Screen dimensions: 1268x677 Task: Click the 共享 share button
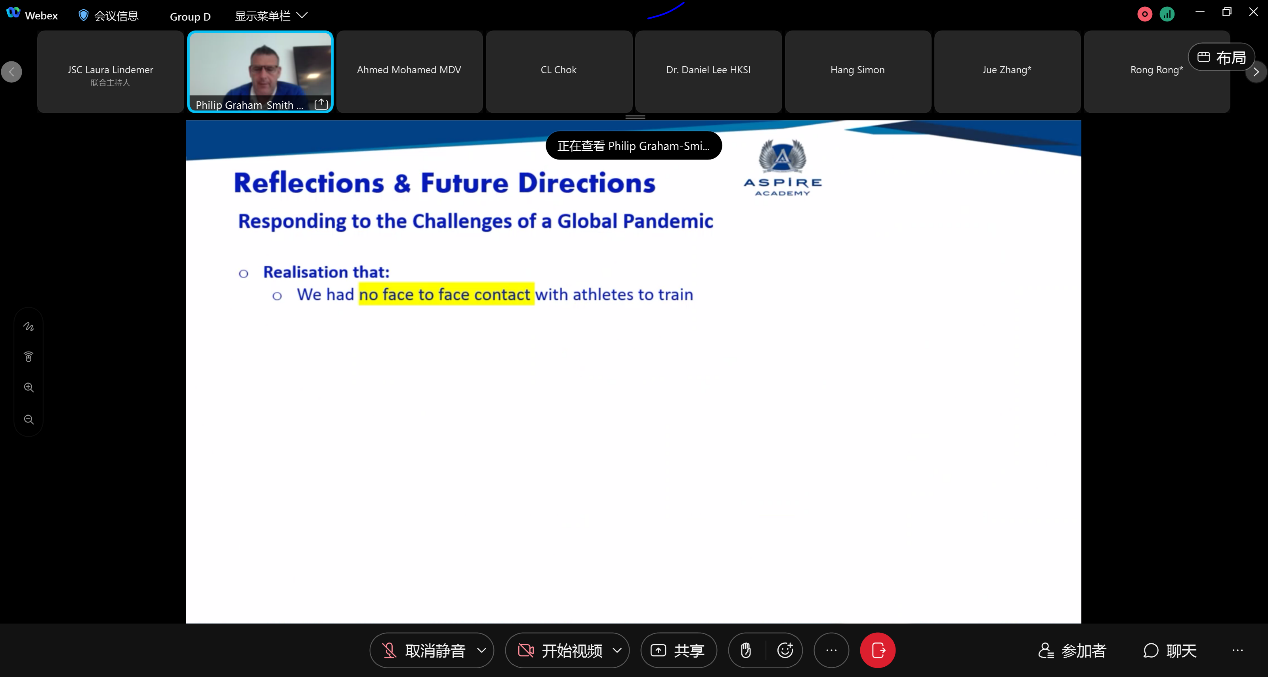point(678,651)
